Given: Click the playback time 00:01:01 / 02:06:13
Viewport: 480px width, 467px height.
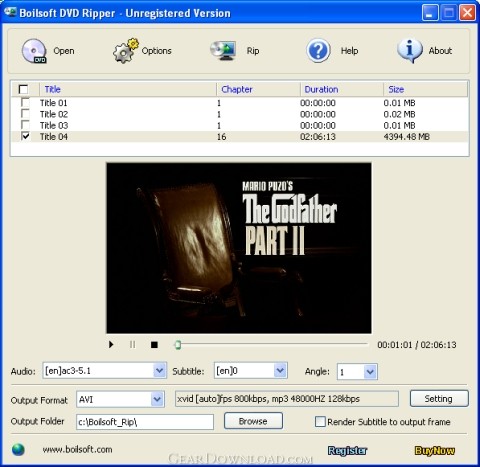Looking at the screenshot, I should pos(417,345).
